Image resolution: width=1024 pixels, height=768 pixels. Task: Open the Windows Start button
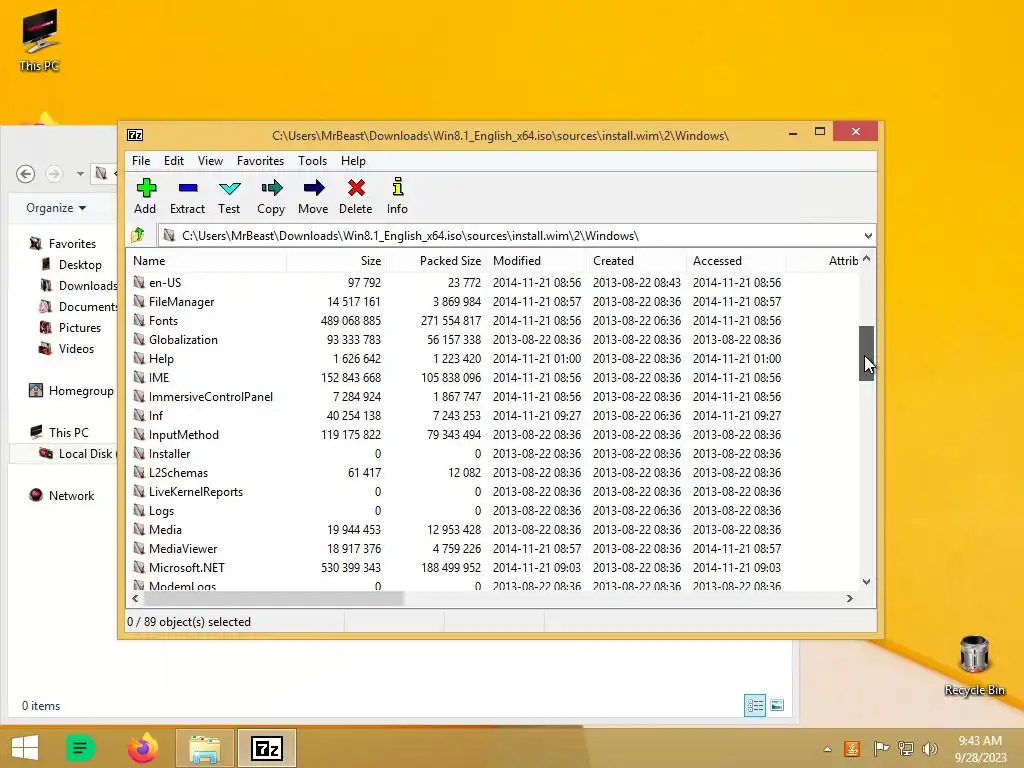click(x=25, y=748)
